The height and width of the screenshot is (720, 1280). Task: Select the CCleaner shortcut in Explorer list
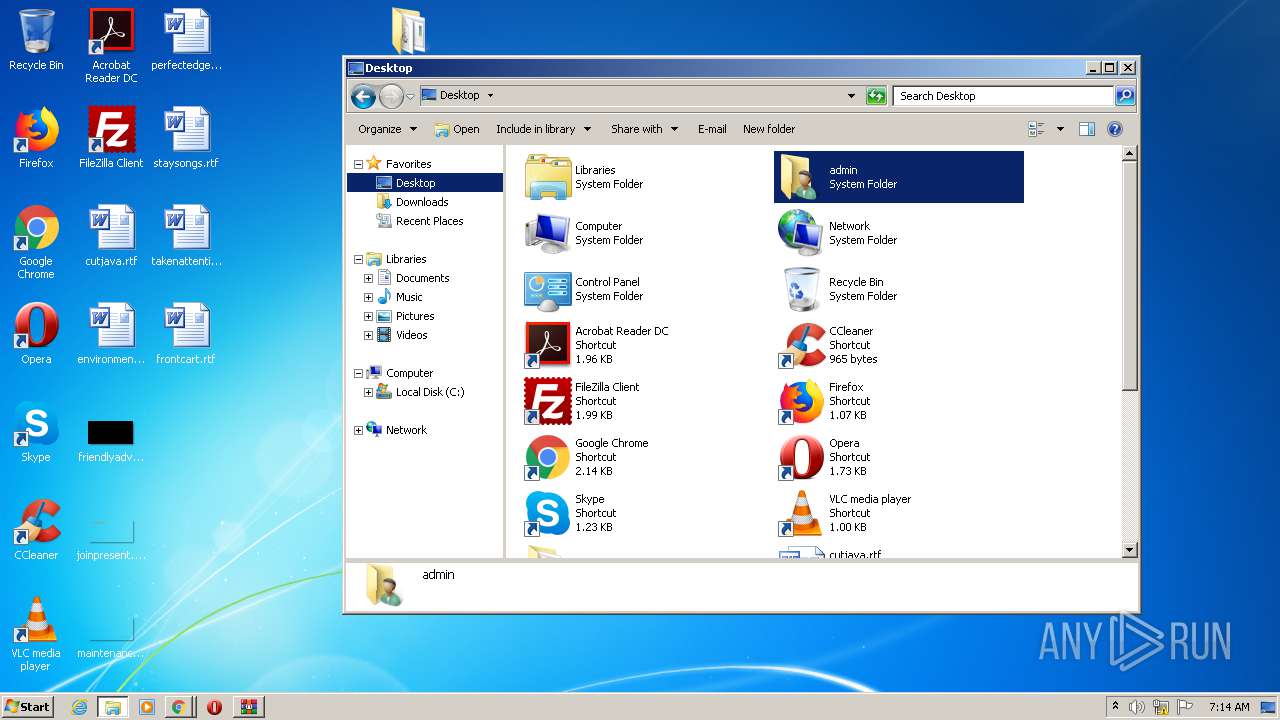[801, 345]
